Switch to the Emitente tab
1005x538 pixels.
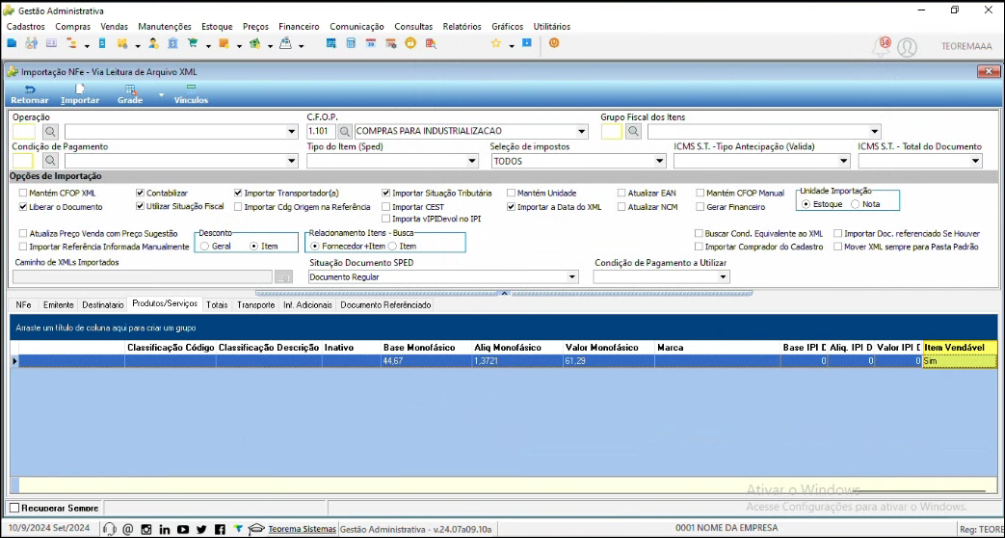point(58,305)
